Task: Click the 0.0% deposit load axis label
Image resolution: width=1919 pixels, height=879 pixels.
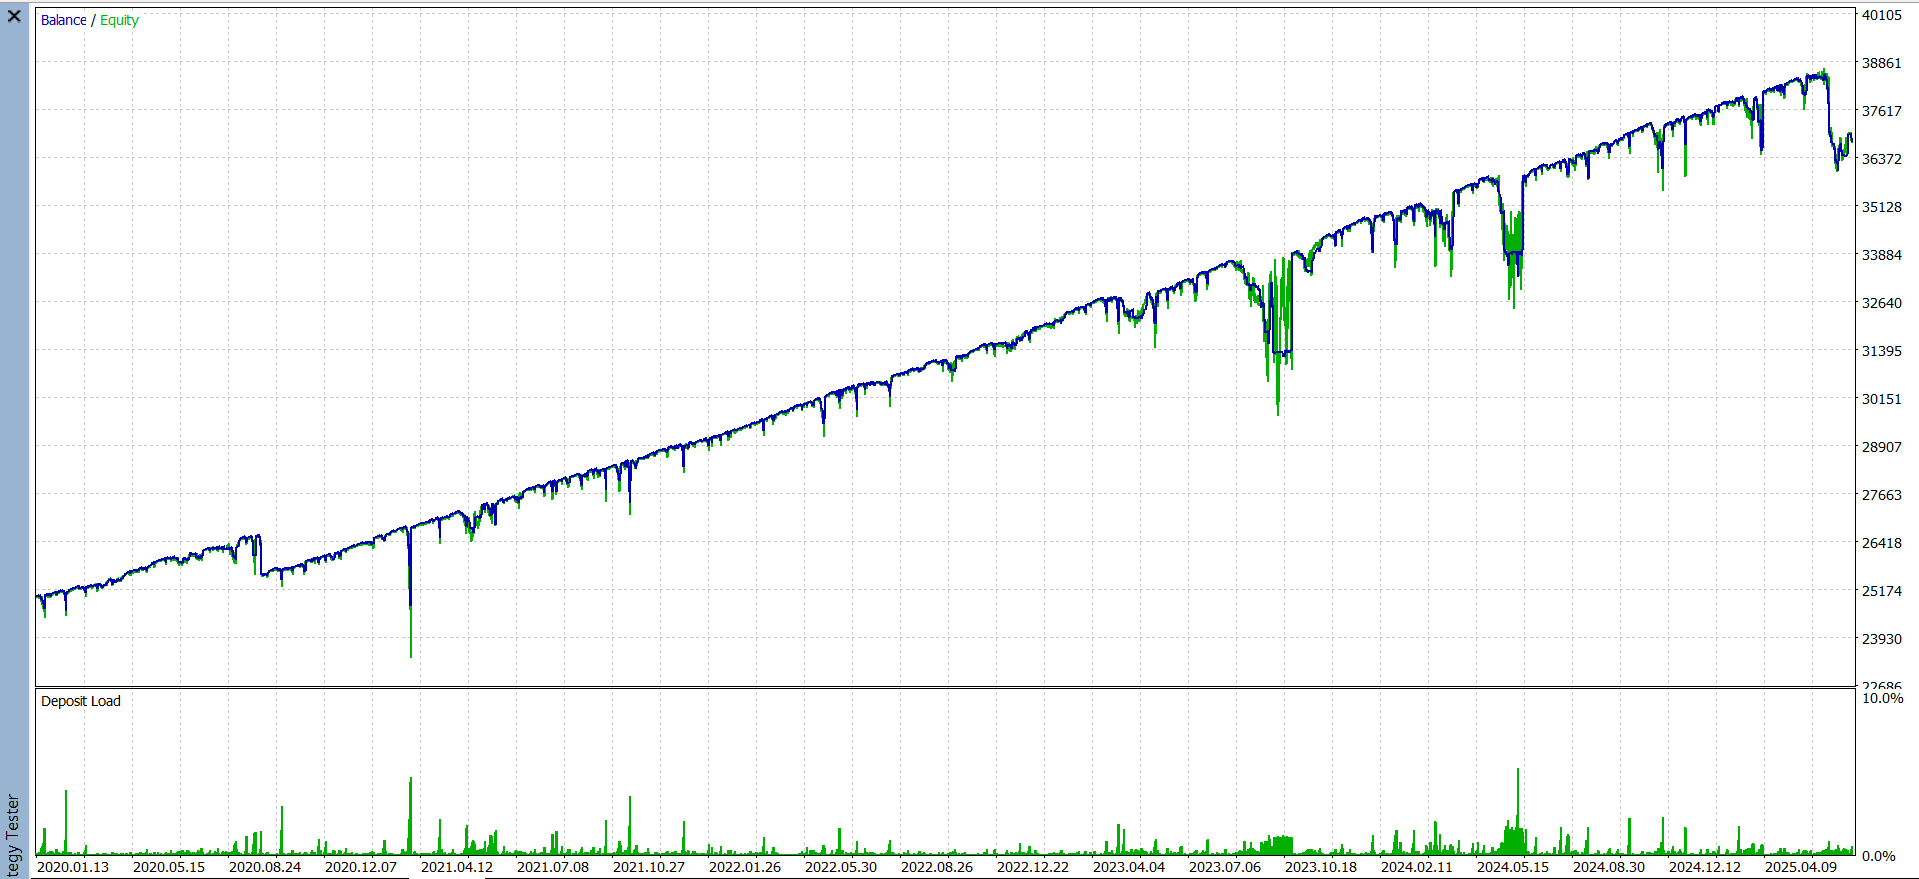Action: click(x=1878, y=856)
